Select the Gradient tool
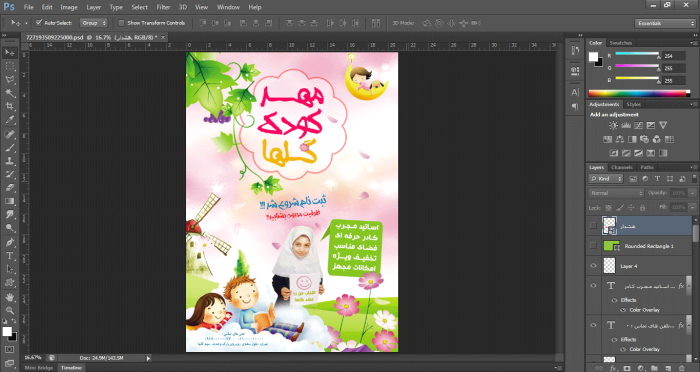The image size is (700, 372). point(9,201)
